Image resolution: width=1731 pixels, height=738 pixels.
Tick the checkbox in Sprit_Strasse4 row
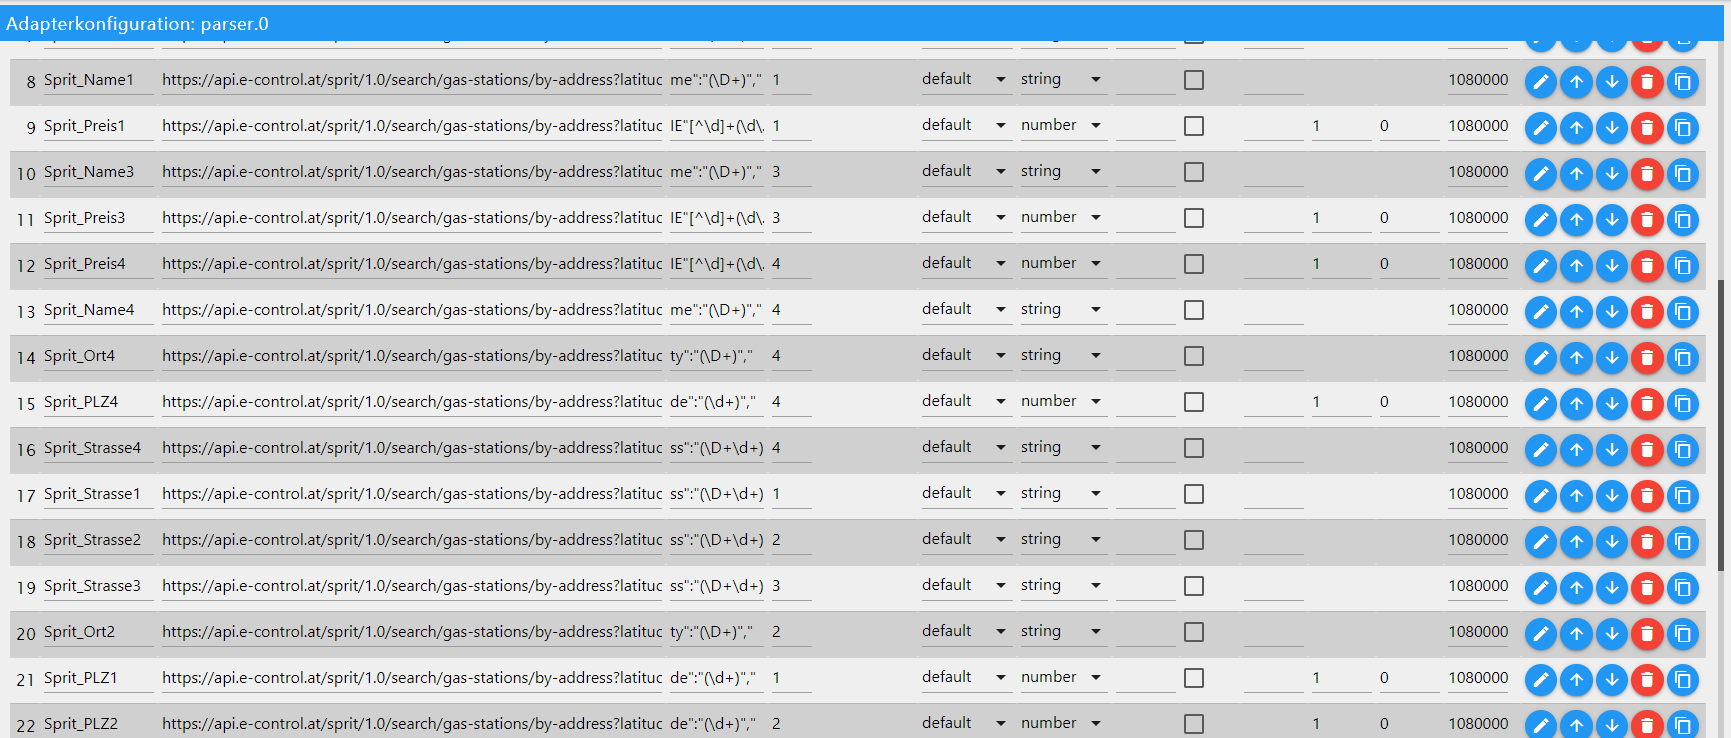point(1194,448)
